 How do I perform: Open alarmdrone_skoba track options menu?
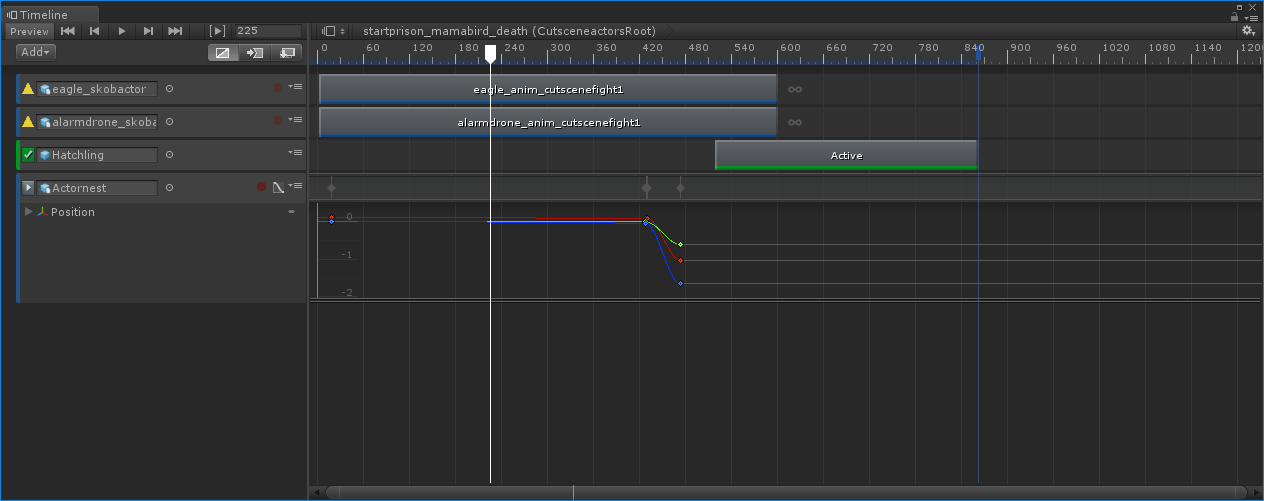(295, 121)
